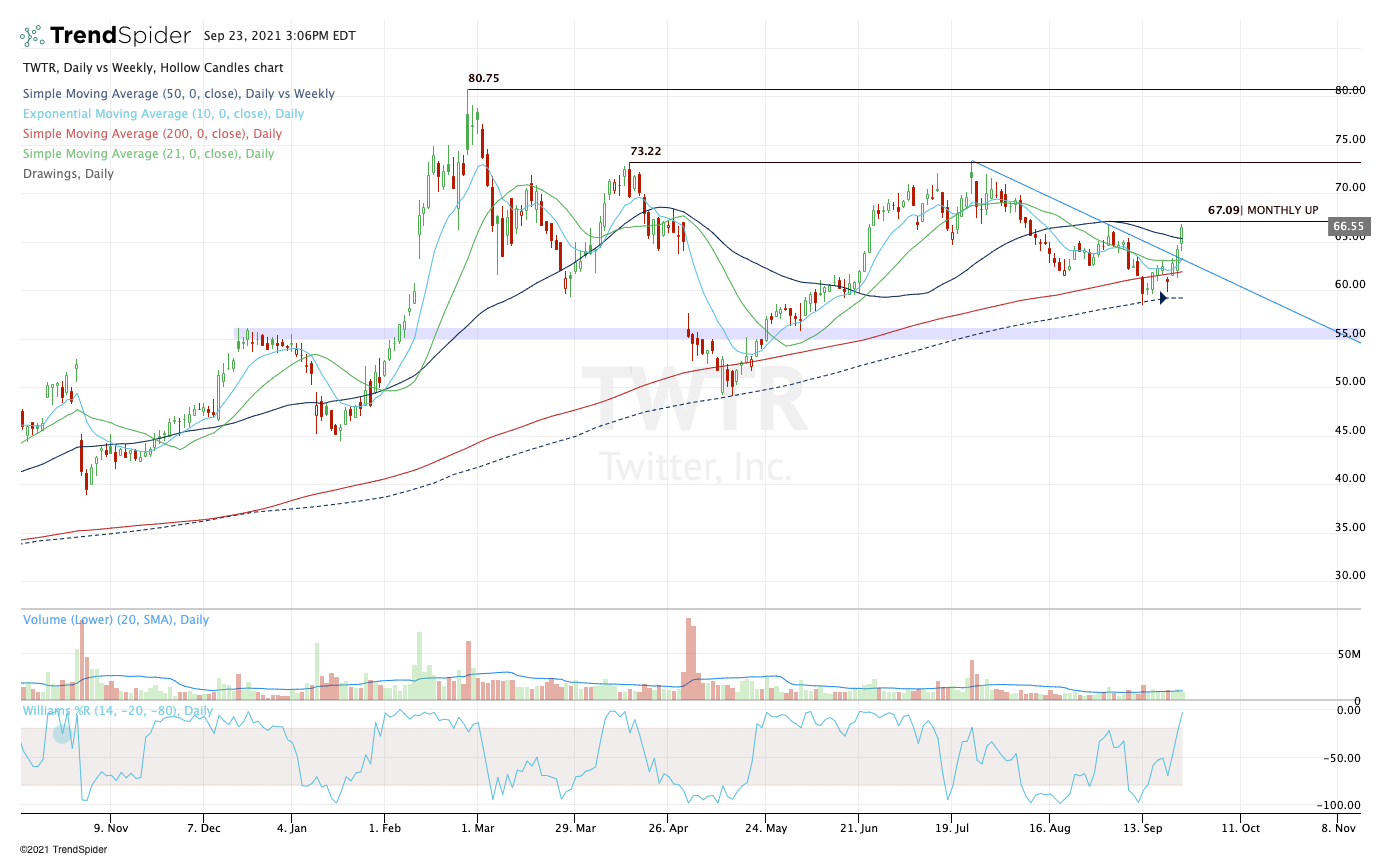The image size is (1391, 859).
Task: Click the 67.09 MONTHLY UP annotation
Action: (1263, 210)
